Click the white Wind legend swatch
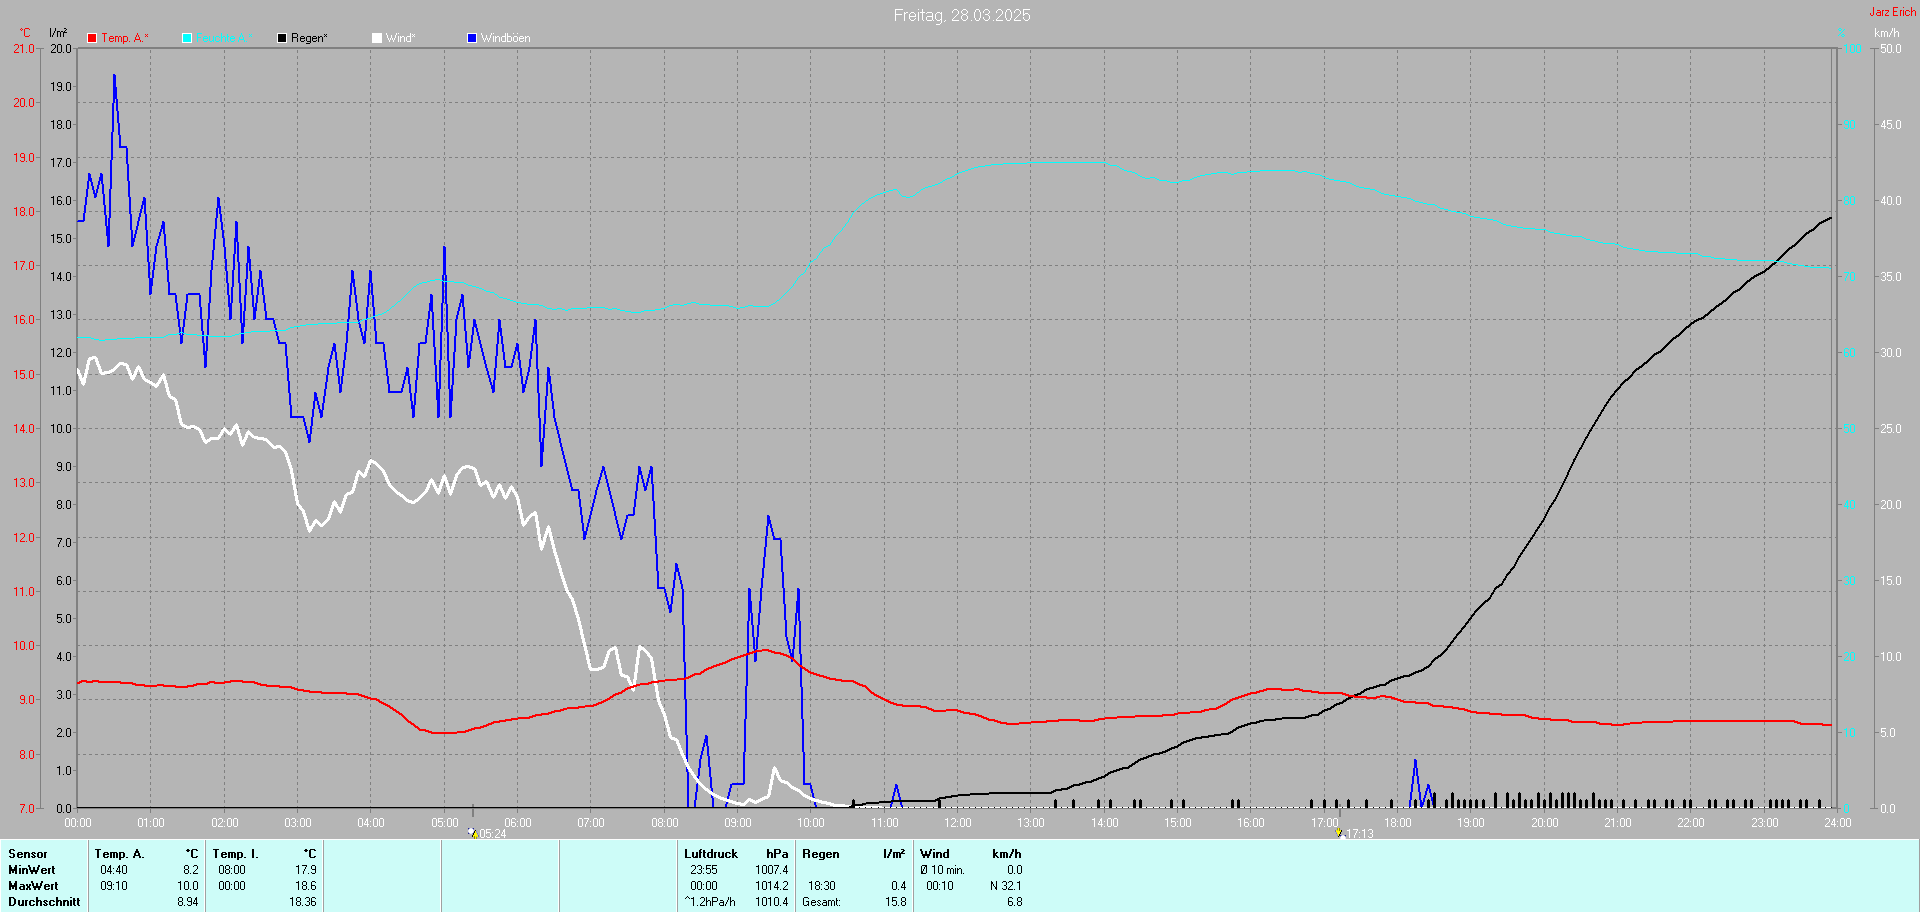 (377, 38)
